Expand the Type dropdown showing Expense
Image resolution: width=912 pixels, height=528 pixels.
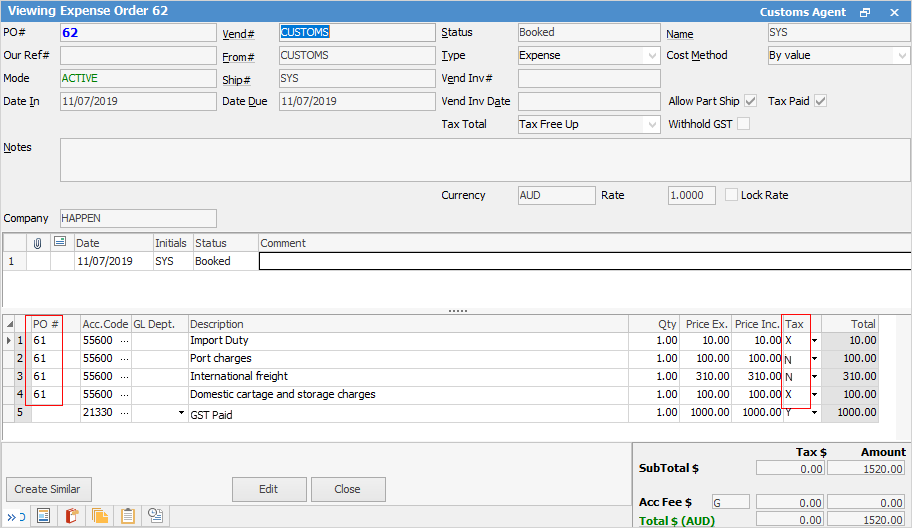(x=652, y=56)
